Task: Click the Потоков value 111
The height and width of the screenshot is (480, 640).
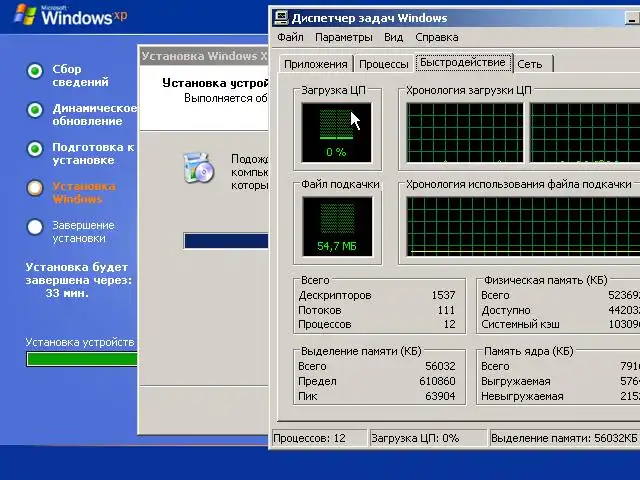Action: [446, 310]
